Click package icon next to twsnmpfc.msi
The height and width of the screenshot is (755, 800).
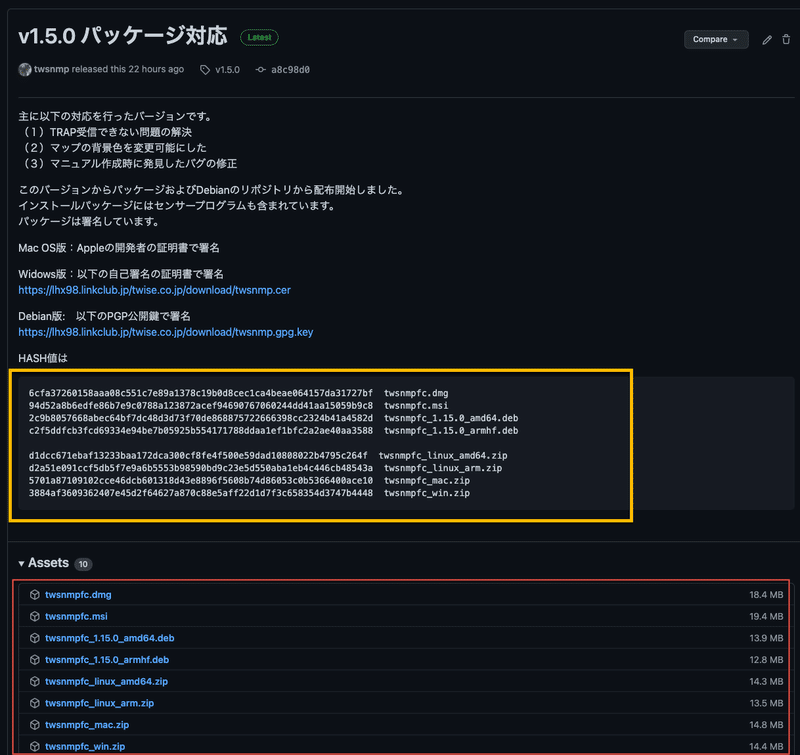point(35,616)
